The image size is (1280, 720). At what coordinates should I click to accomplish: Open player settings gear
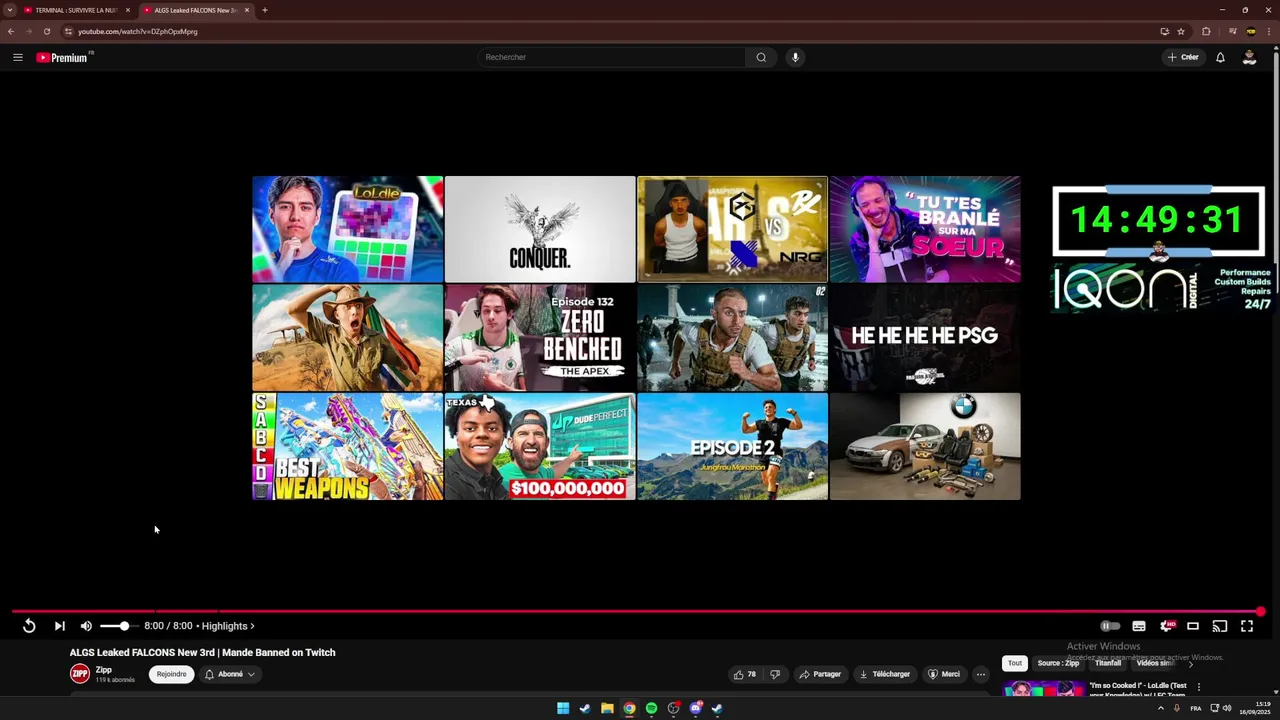[1166, 626]
